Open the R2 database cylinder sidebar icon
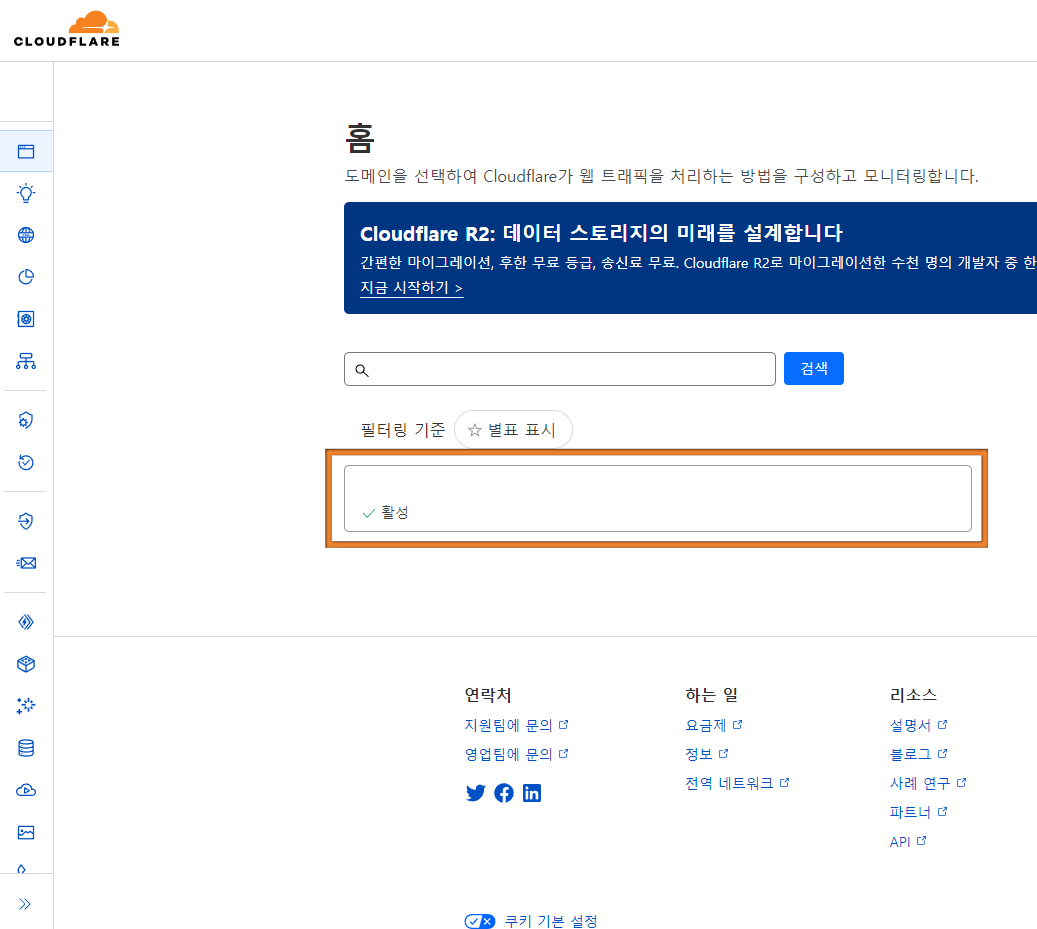 tap(26, 748)
